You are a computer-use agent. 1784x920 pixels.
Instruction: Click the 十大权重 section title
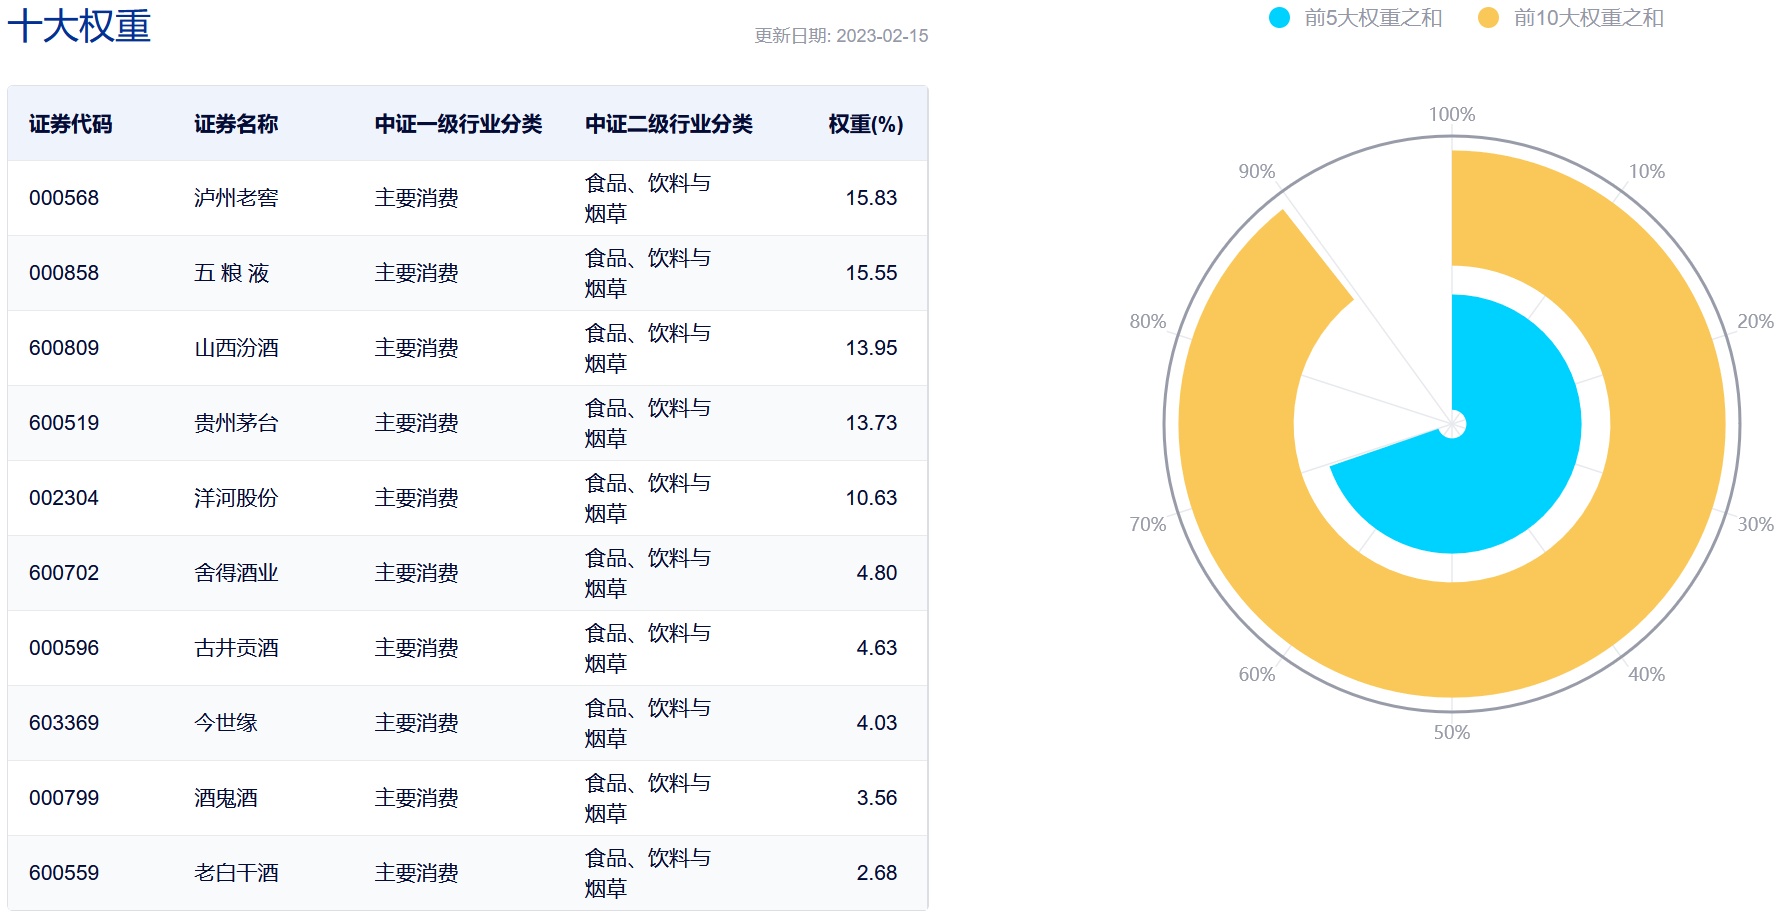click(x=79, y=26)
